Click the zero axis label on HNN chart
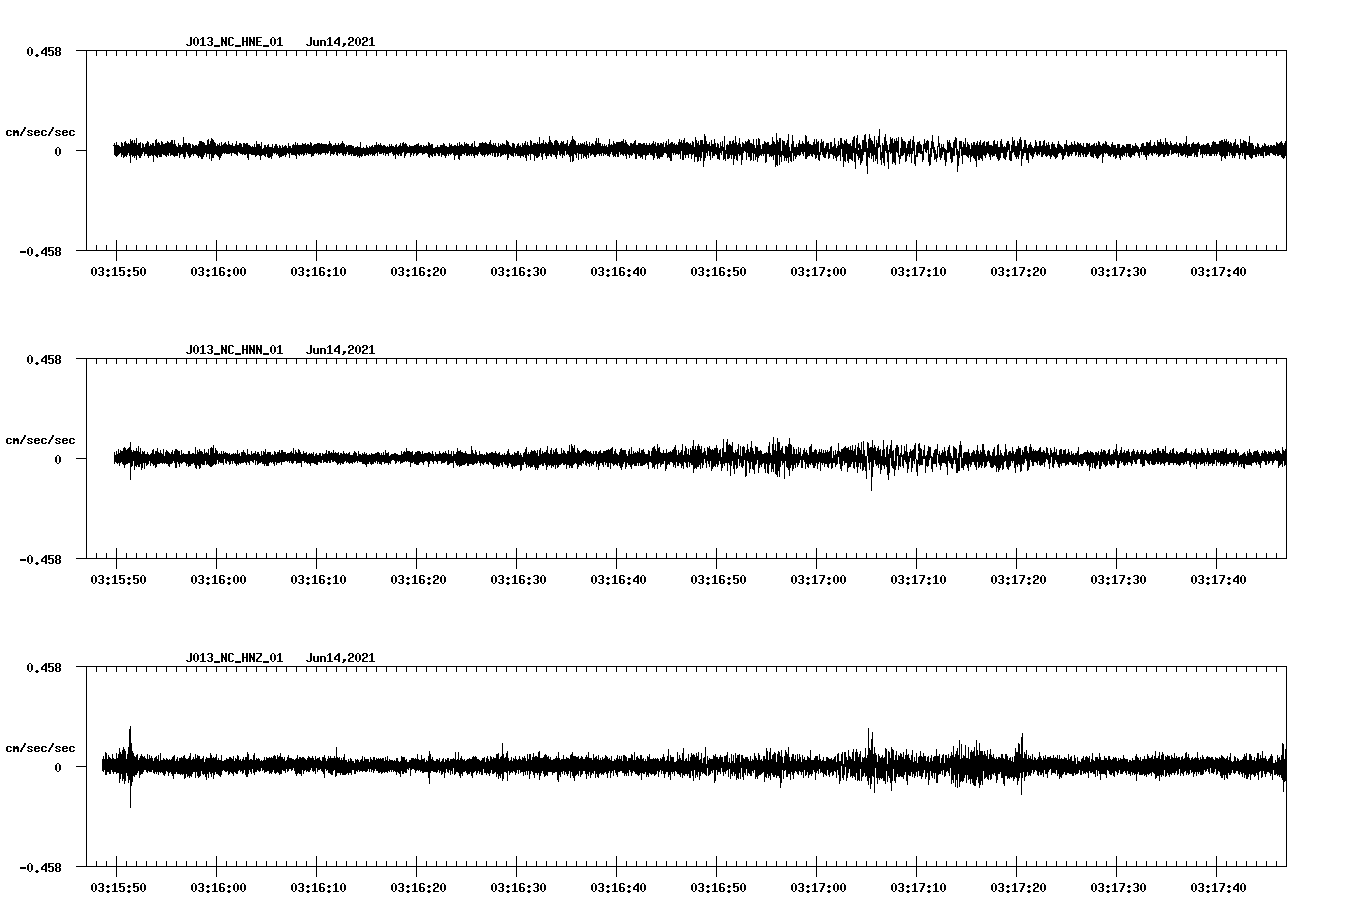 pyautogui.click(x=58, y=459)
